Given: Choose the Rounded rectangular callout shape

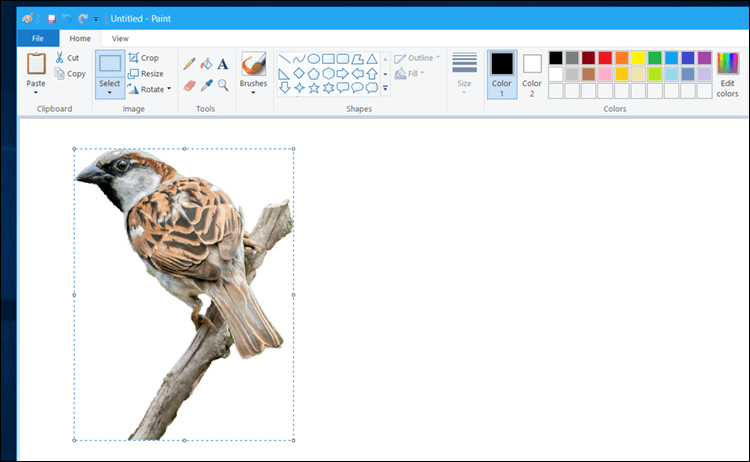Looking at the screenshot, I should (342, 88).
